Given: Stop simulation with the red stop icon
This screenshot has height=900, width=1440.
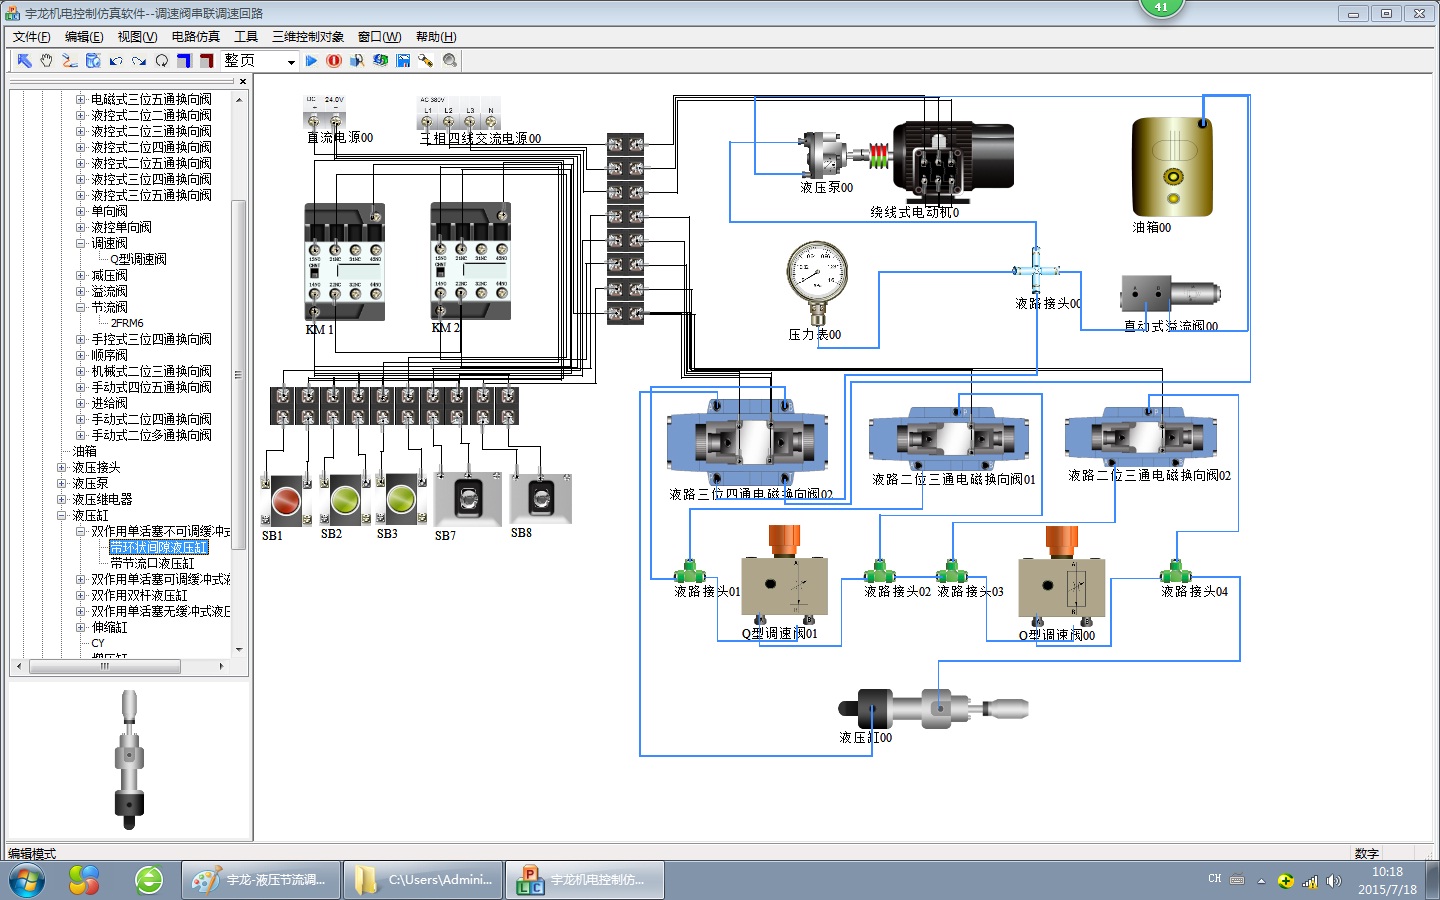Looking at the screenshot, I should [334, 61].
